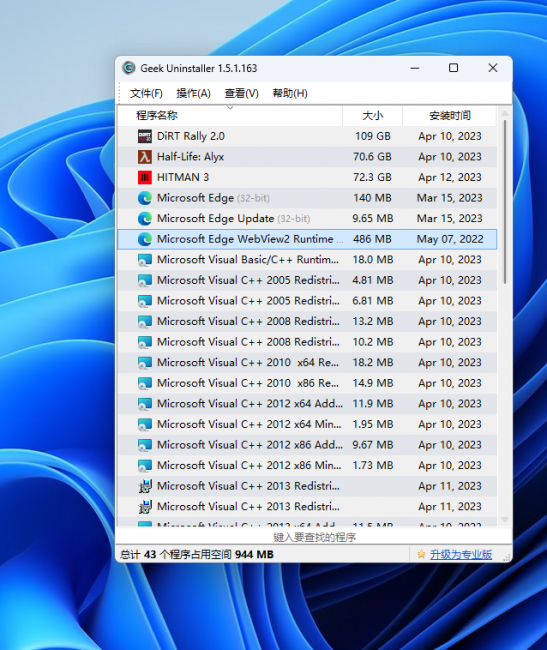Open the 升级为专业版 link

tap(461, 554)
